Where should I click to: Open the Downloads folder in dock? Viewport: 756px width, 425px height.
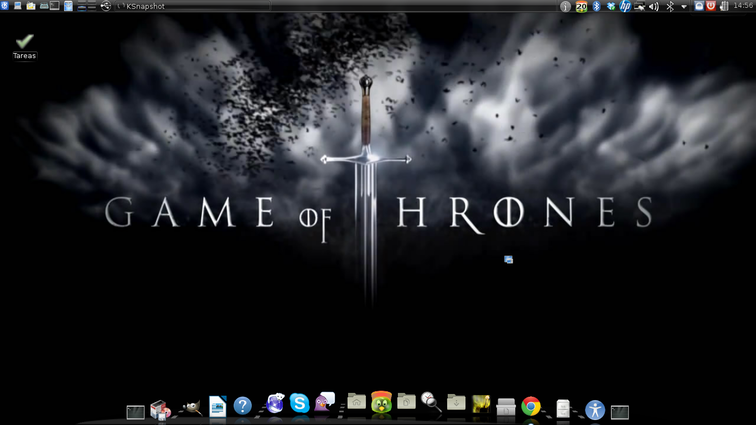[x=456, y=402]
